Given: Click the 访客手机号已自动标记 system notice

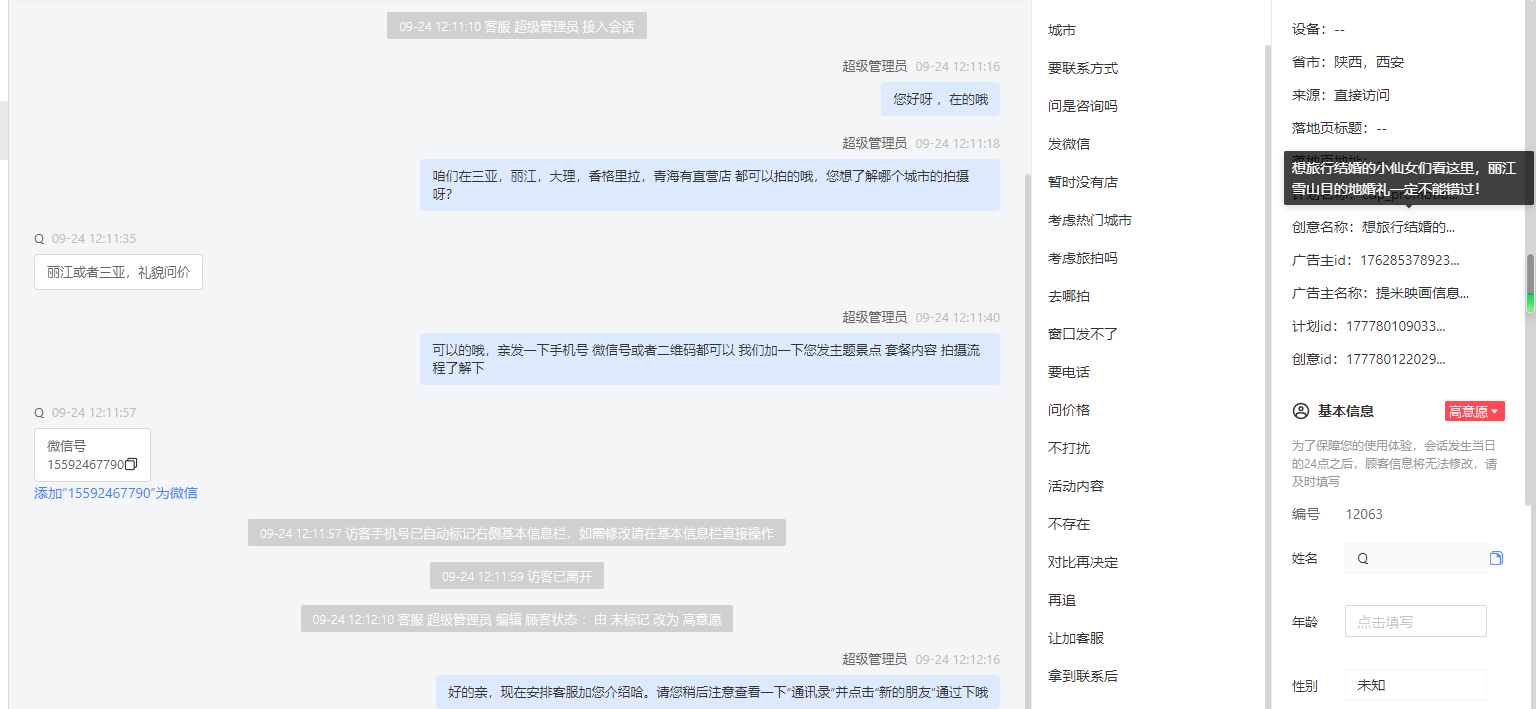Looking at the screenshot, I should pos(517,533).
